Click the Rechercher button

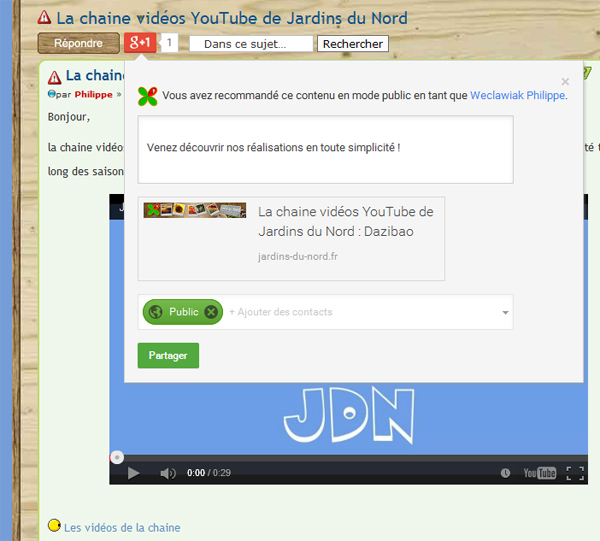[353, 44]
